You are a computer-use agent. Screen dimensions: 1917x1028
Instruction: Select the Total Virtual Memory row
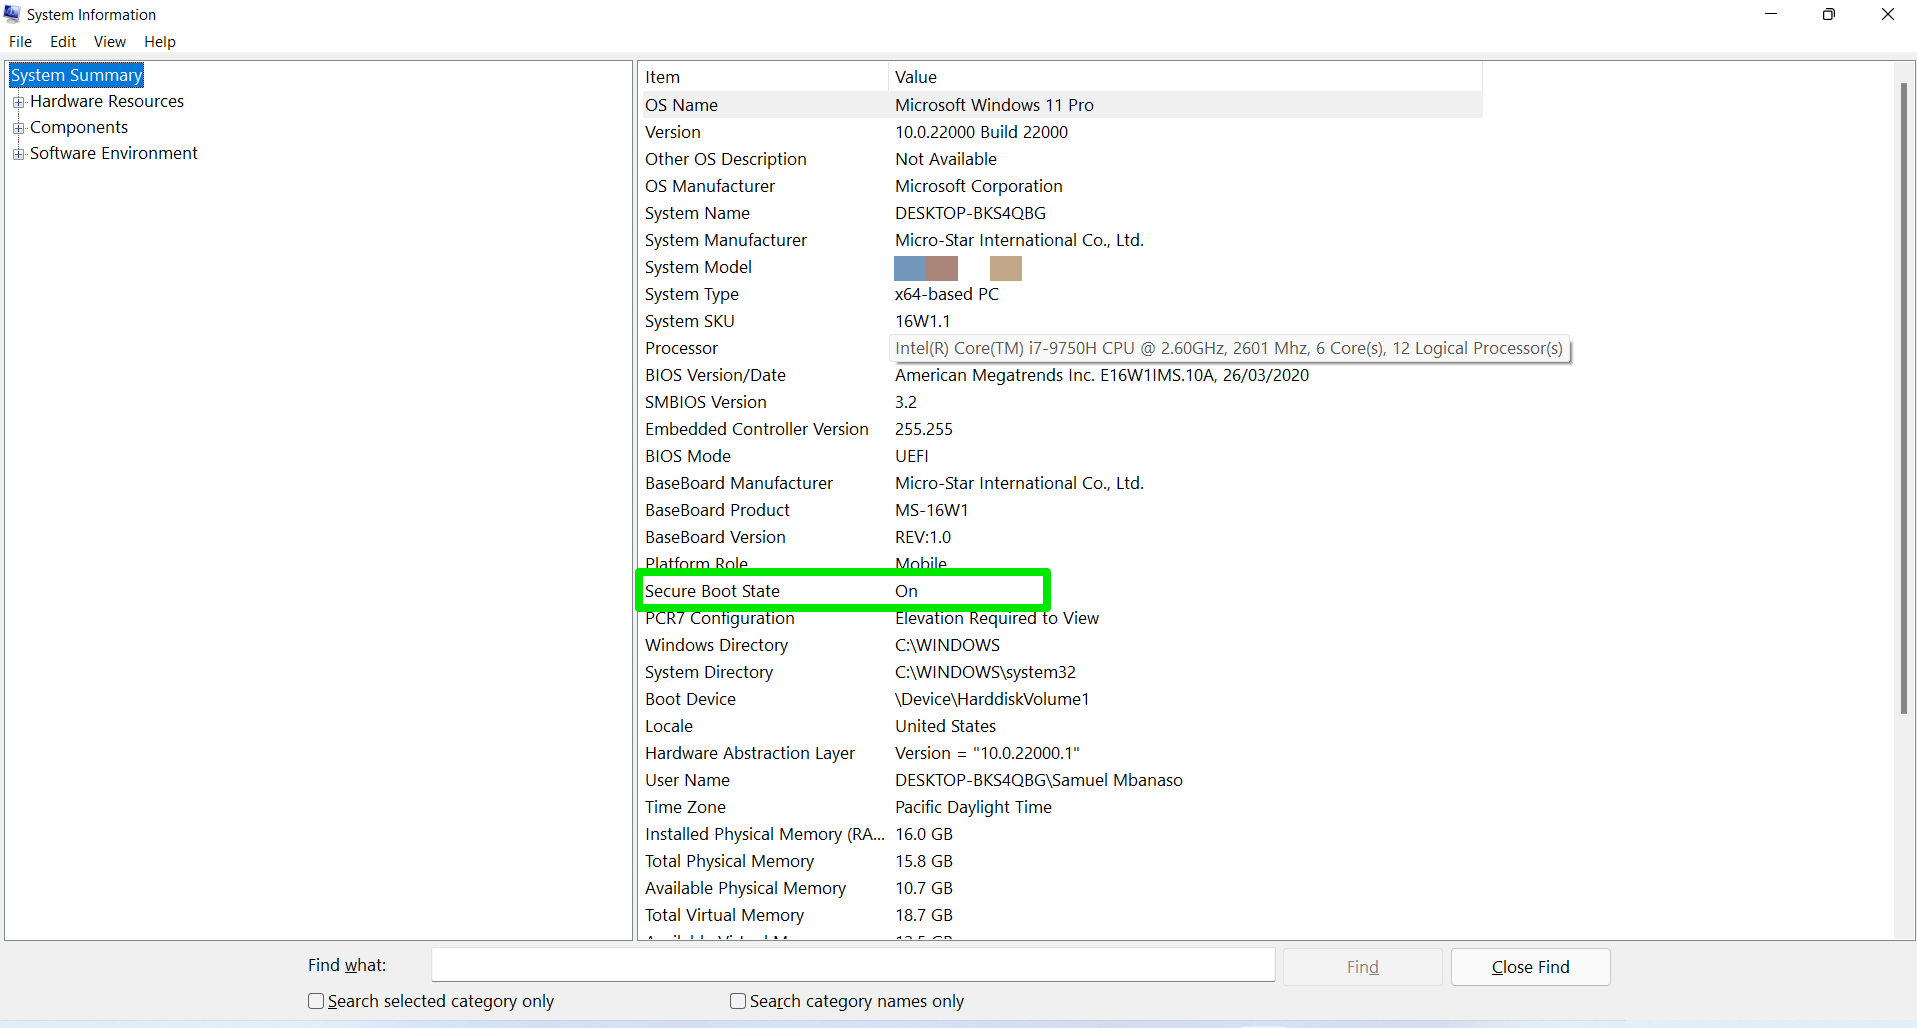coord(1061,915)
